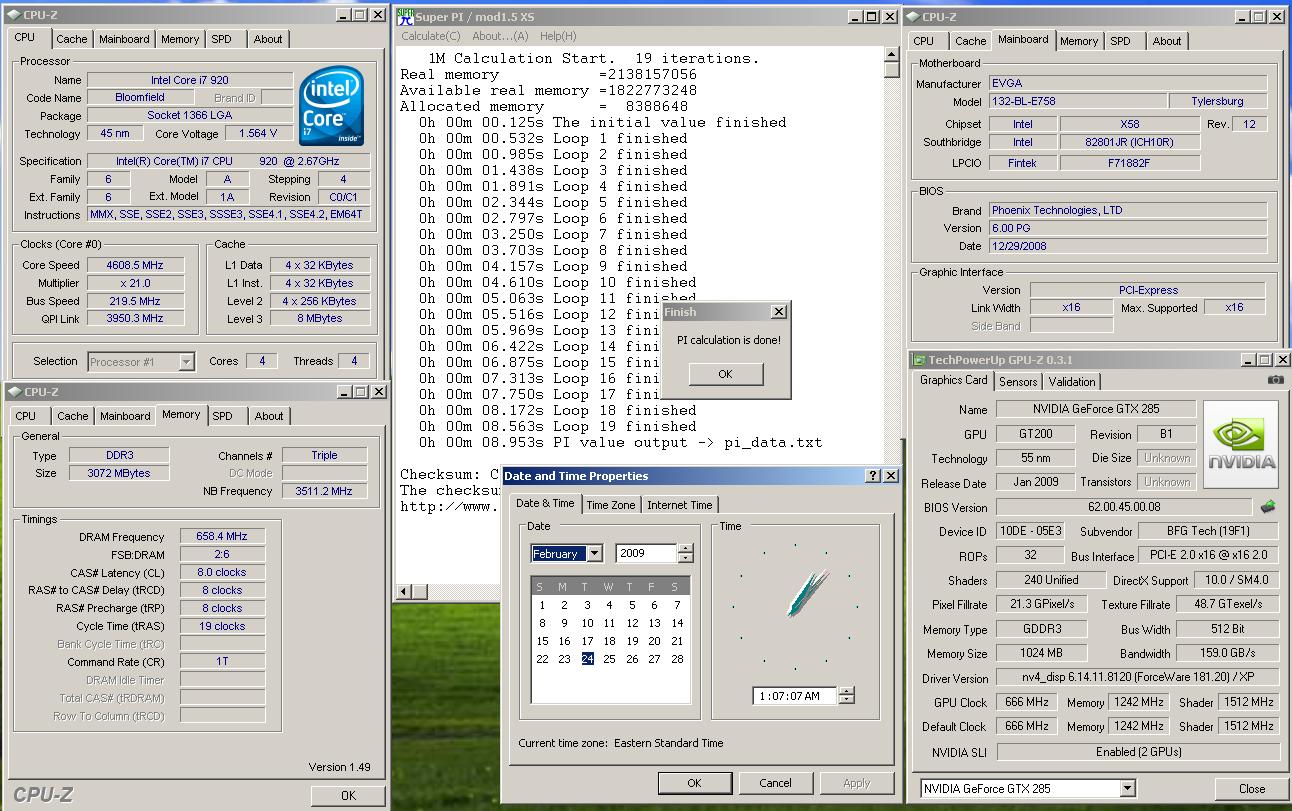The width and height of the screenshot is (1292, 811).
Task: Click the year field showing 2009
Action: tap(646, 553)
